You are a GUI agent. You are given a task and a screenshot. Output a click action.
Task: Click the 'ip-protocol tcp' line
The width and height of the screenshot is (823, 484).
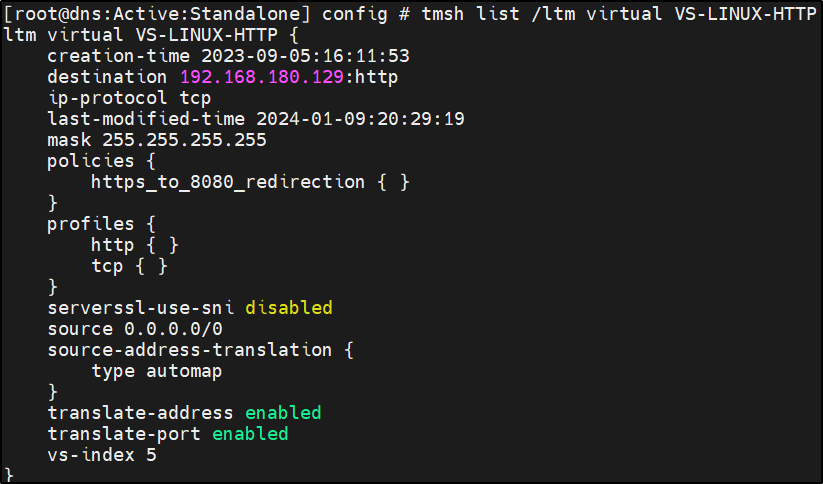124,98
